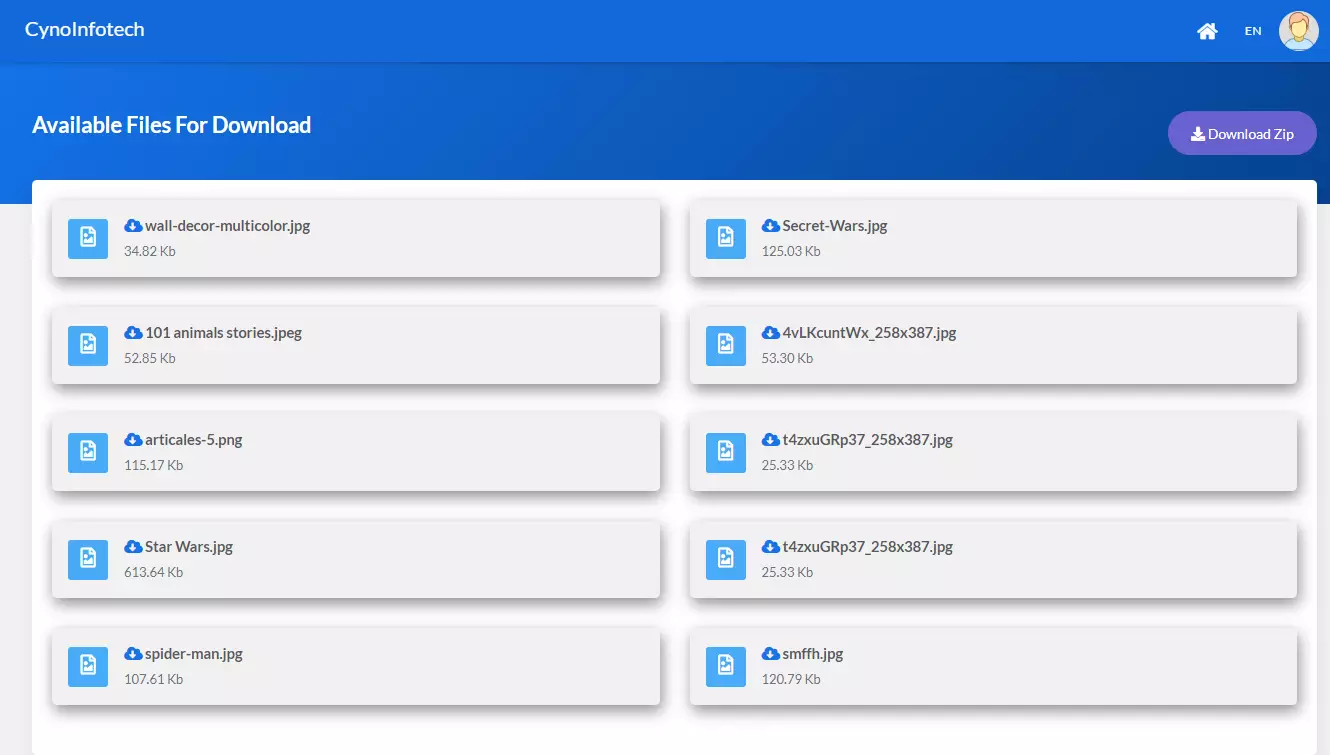Click image file icon beside smffh.jpg
The width and height of the screenshot is (1330, 755).
(x=726, y=666)
